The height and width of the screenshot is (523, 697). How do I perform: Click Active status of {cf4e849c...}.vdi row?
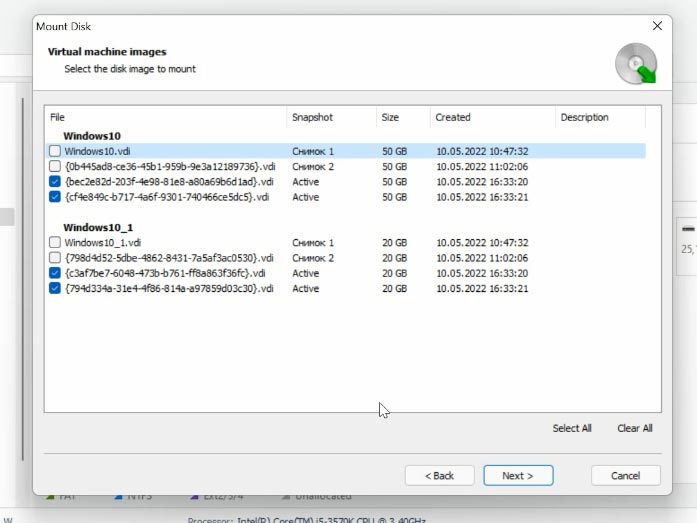[x=305, y=196]
